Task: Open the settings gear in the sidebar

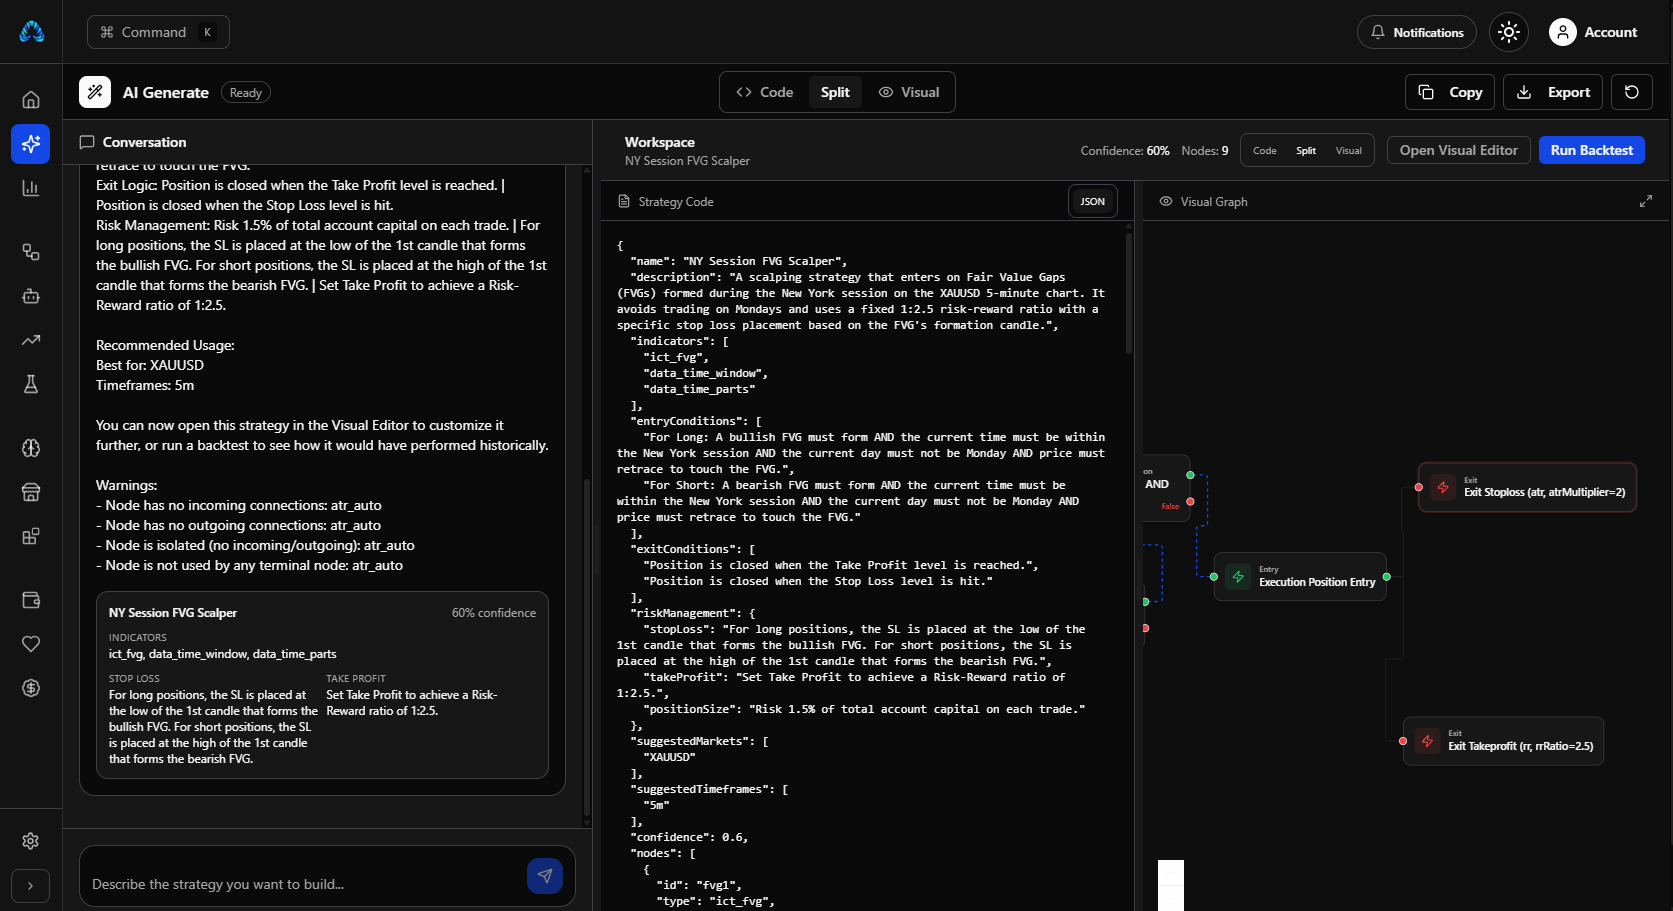Action: pos(31,841)
